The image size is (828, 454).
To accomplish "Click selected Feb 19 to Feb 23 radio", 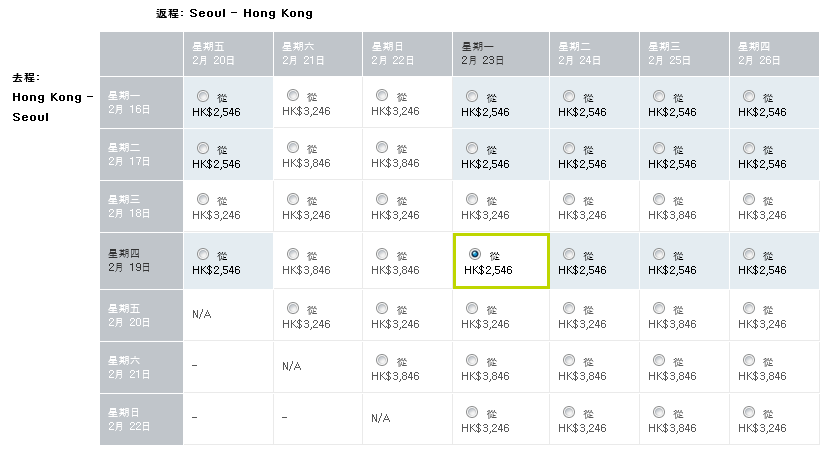I will click(x=475, y=255).
